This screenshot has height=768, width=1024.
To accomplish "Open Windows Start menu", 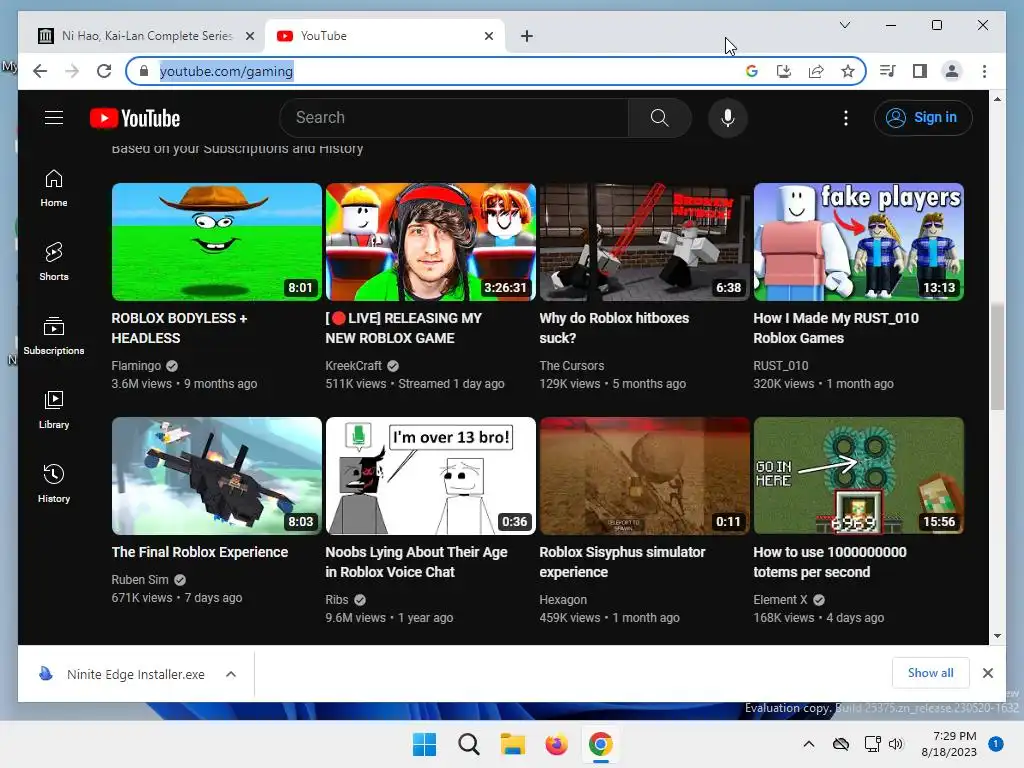I will click(x=424, y=744).
